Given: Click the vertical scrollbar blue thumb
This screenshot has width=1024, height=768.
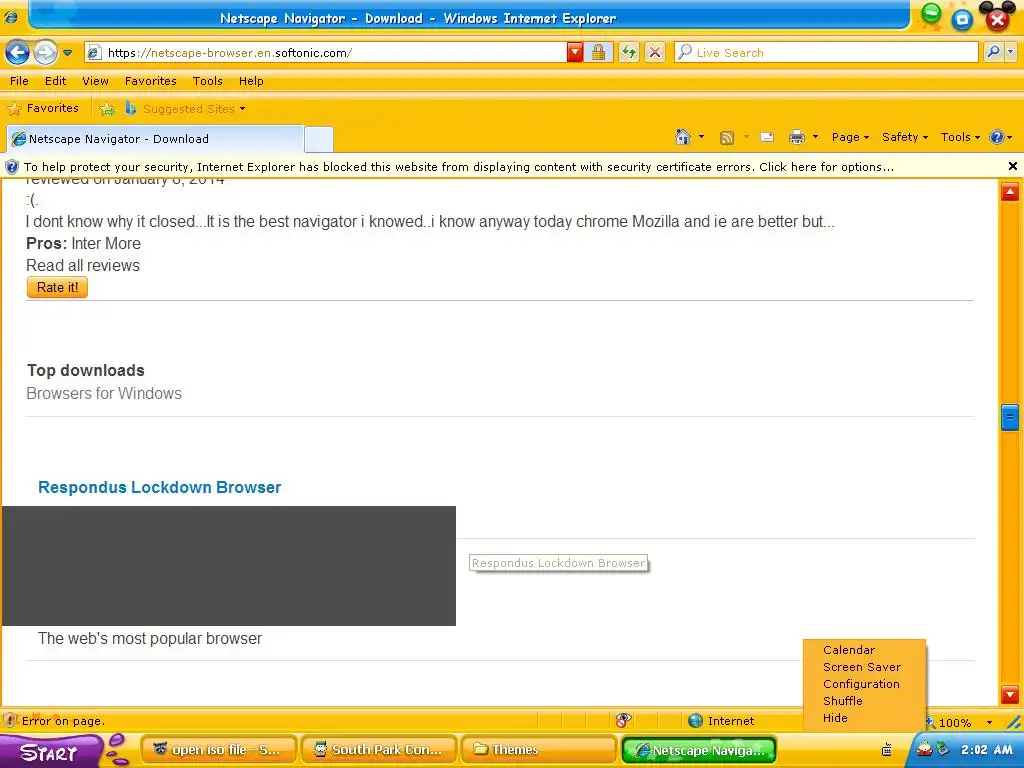Looking at the screenshot, I should click(x=1010, y=417).
